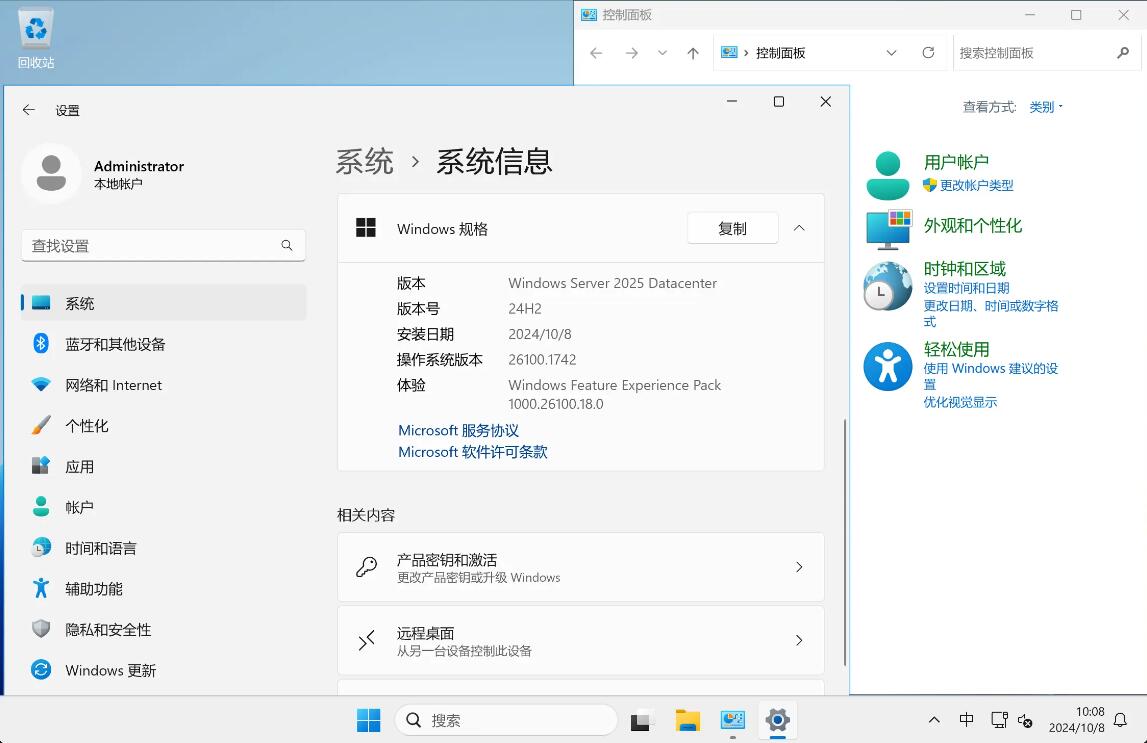Viewport: 1147px width, 743px height.
Task: Click the Administrator profile avatar
Action: (x=51, y=173)
